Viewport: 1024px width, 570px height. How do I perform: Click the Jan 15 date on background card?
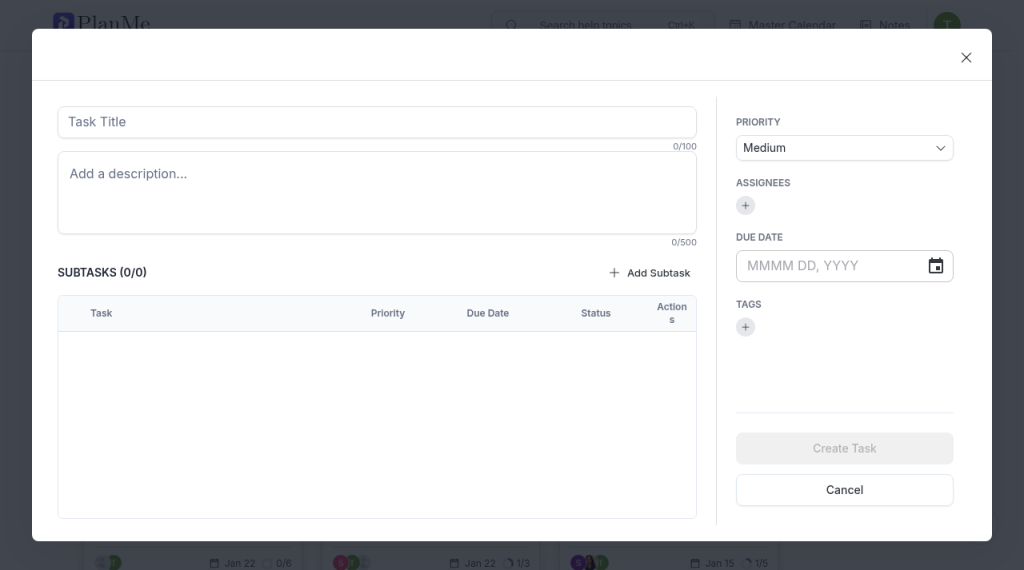point(719,563)
